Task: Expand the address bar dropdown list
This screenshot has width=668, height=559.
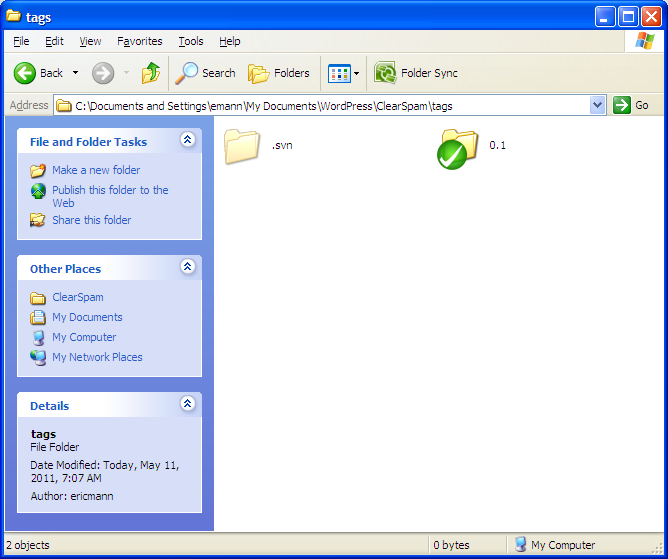Action: [x=597, y=105]
